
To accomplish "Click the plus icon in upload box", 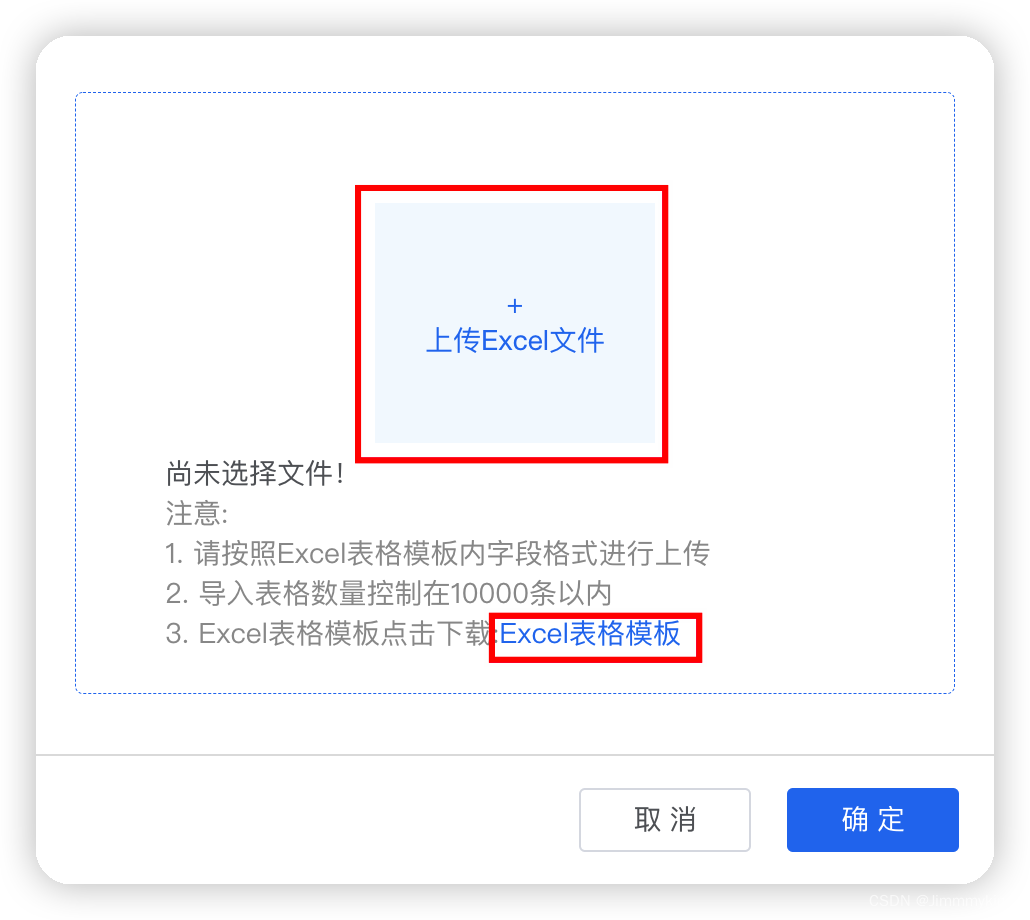I will point(515,306).
